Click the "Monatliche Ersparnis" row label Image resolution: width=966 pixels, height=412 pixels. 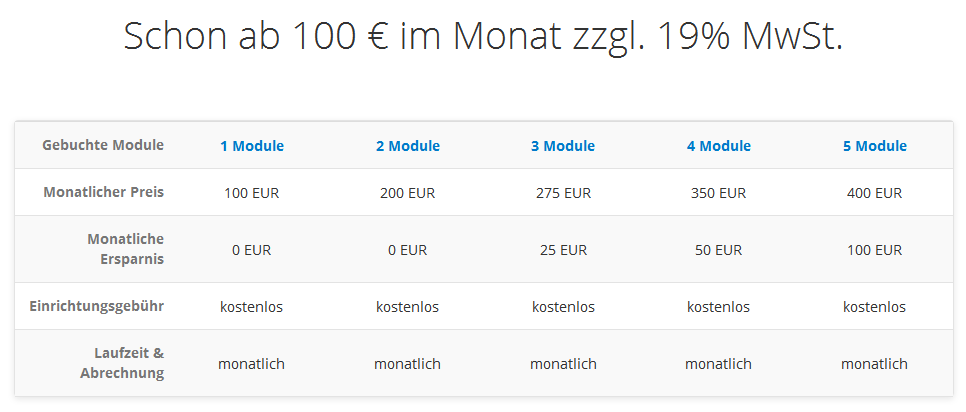(x=125, y=249)
